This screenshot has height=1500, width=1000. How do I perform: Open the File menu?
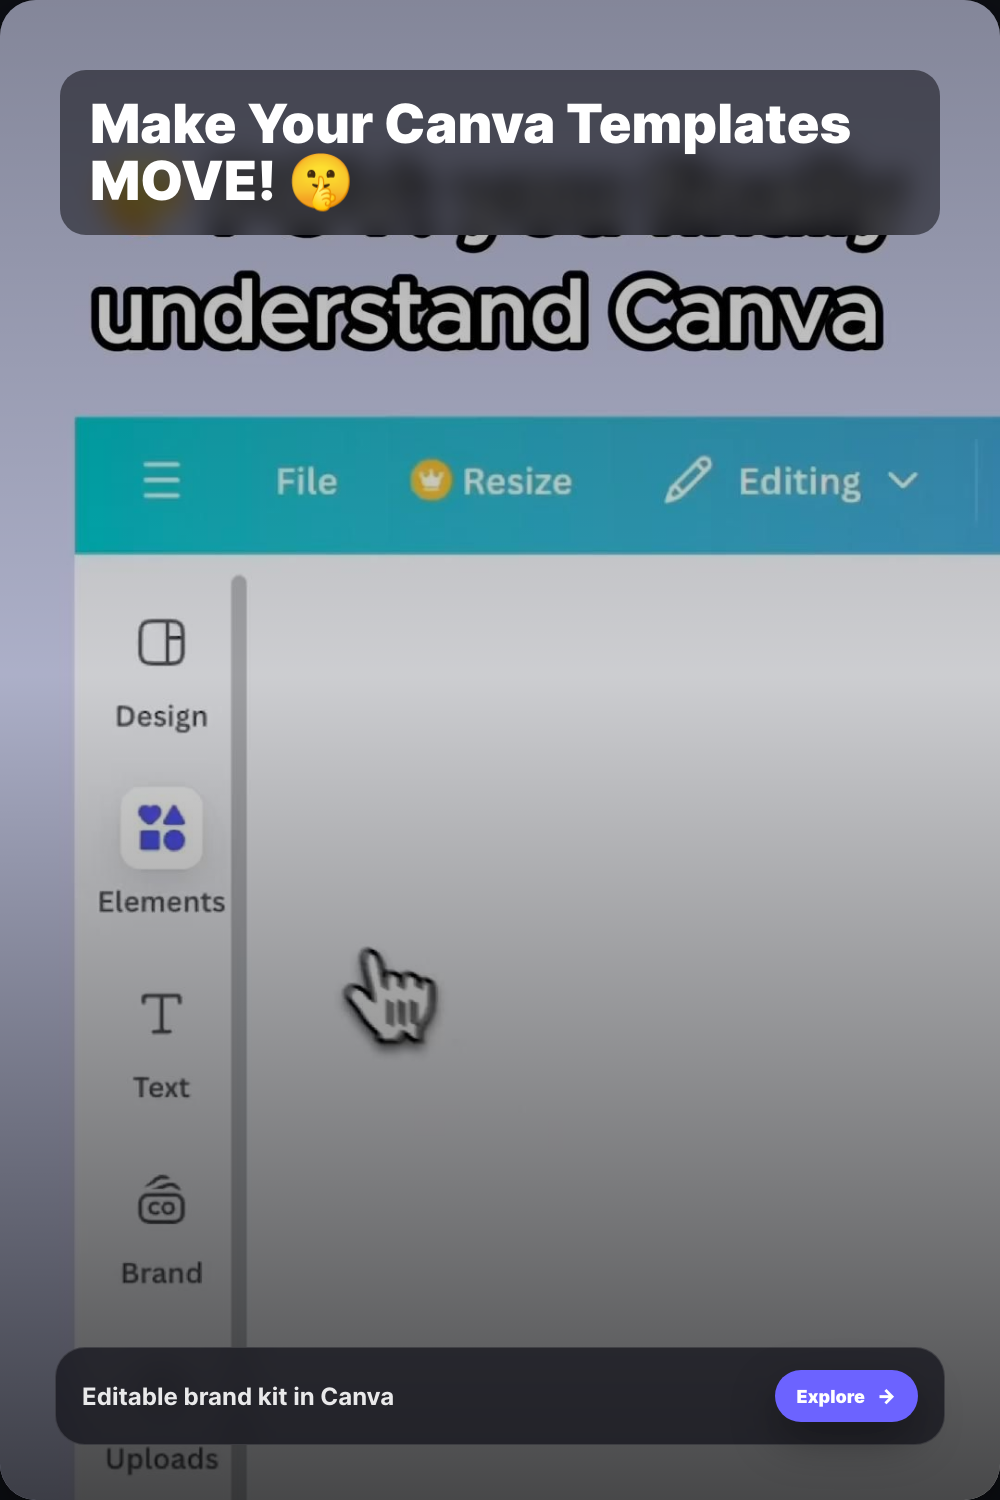(x=306, y=482)
